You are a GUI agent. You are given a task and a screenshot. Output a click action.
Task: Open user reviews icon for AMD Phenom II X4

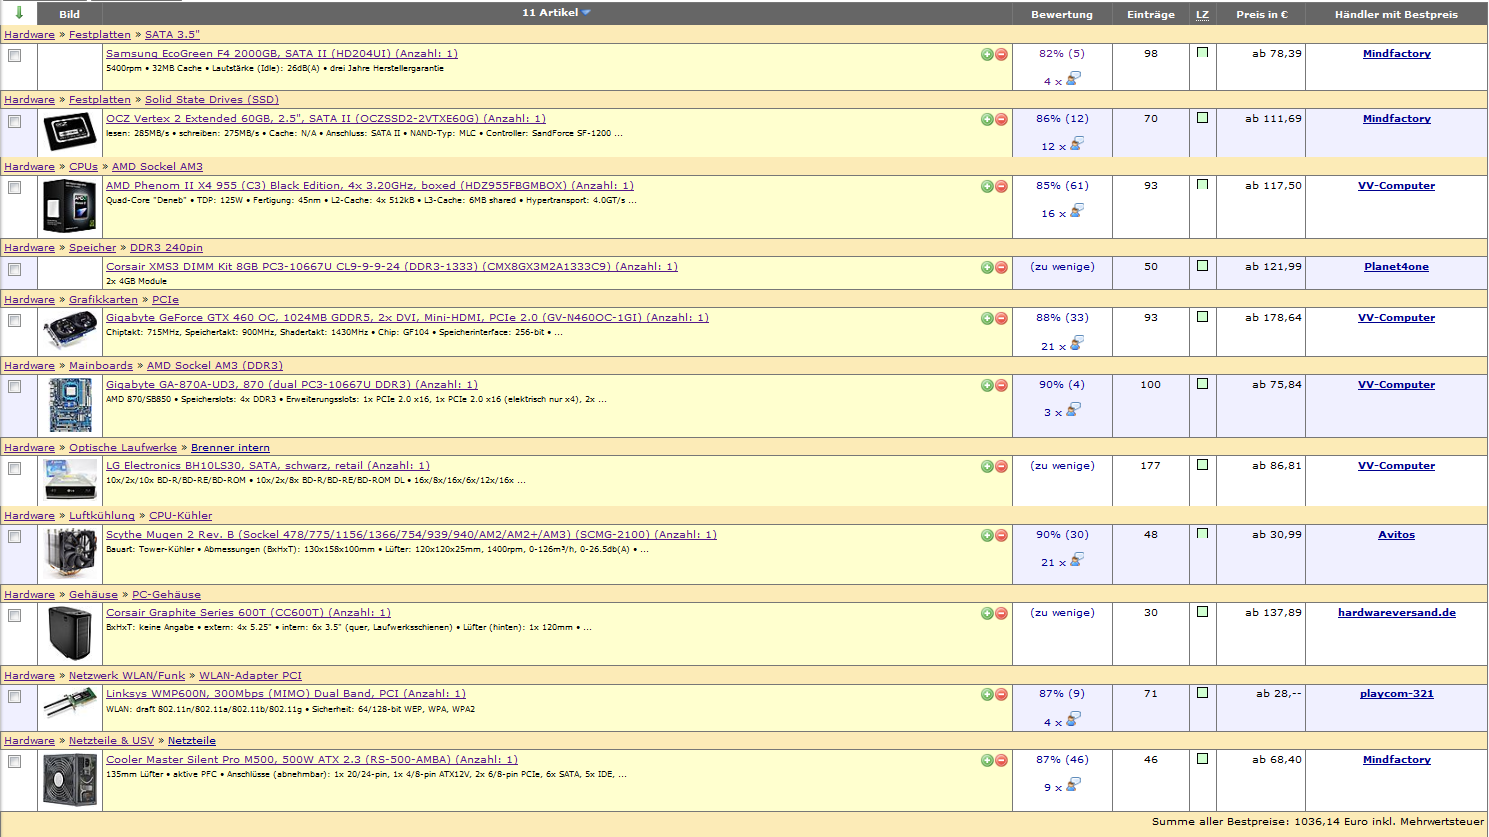click(x=1077, y=210)
